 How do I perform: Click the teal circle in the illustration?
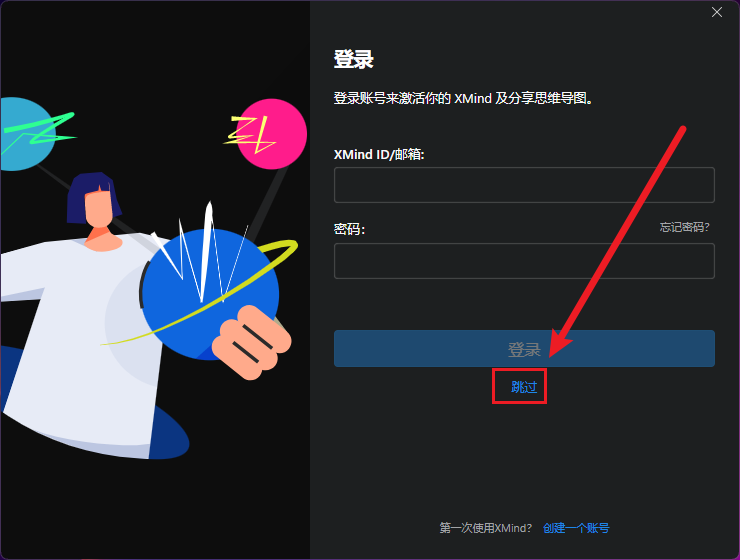[x=24, y=134]
